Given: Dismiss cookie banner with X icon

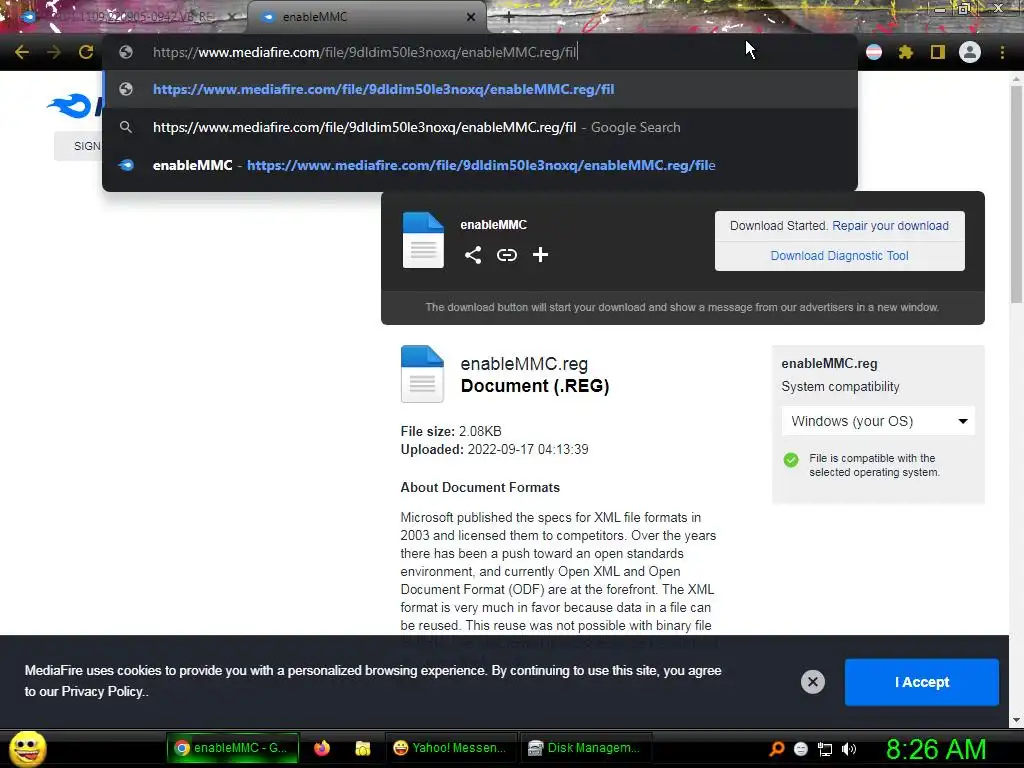Looking at the screenshot, I should tap(812, 682).
